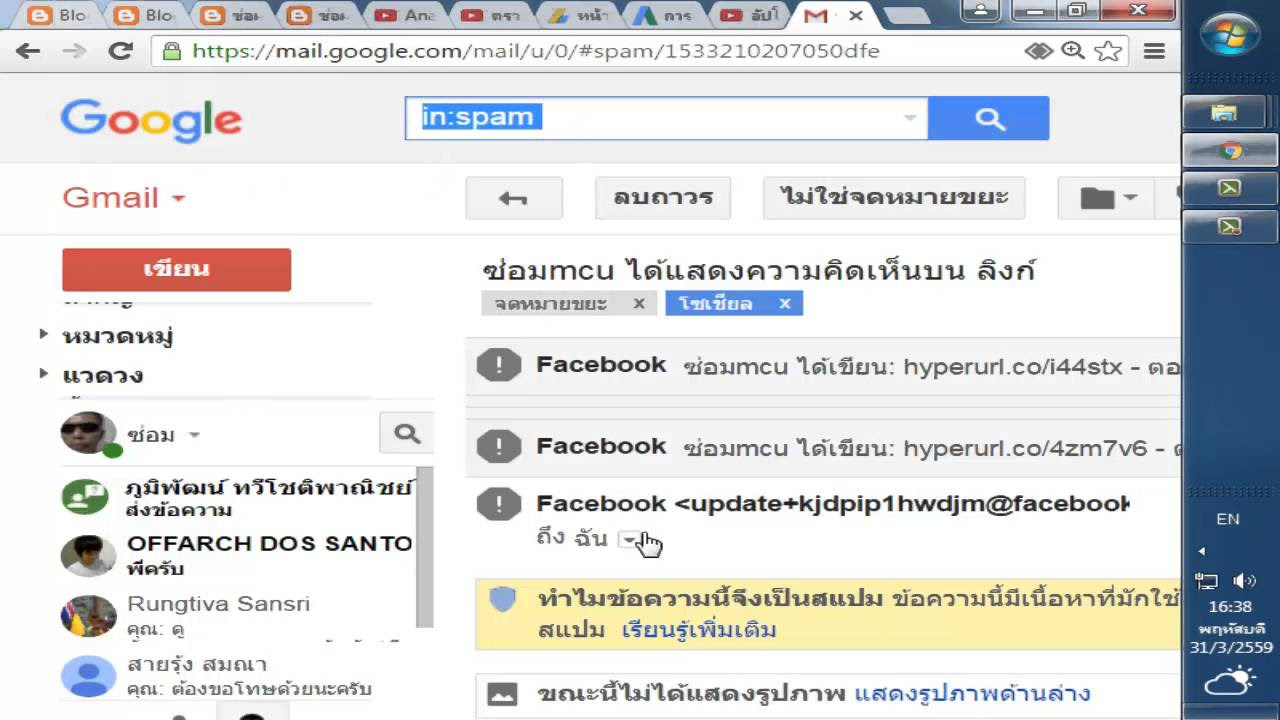
Task: Click the extension icon left of zoom magnifier
Action: tap(1039, 51)
